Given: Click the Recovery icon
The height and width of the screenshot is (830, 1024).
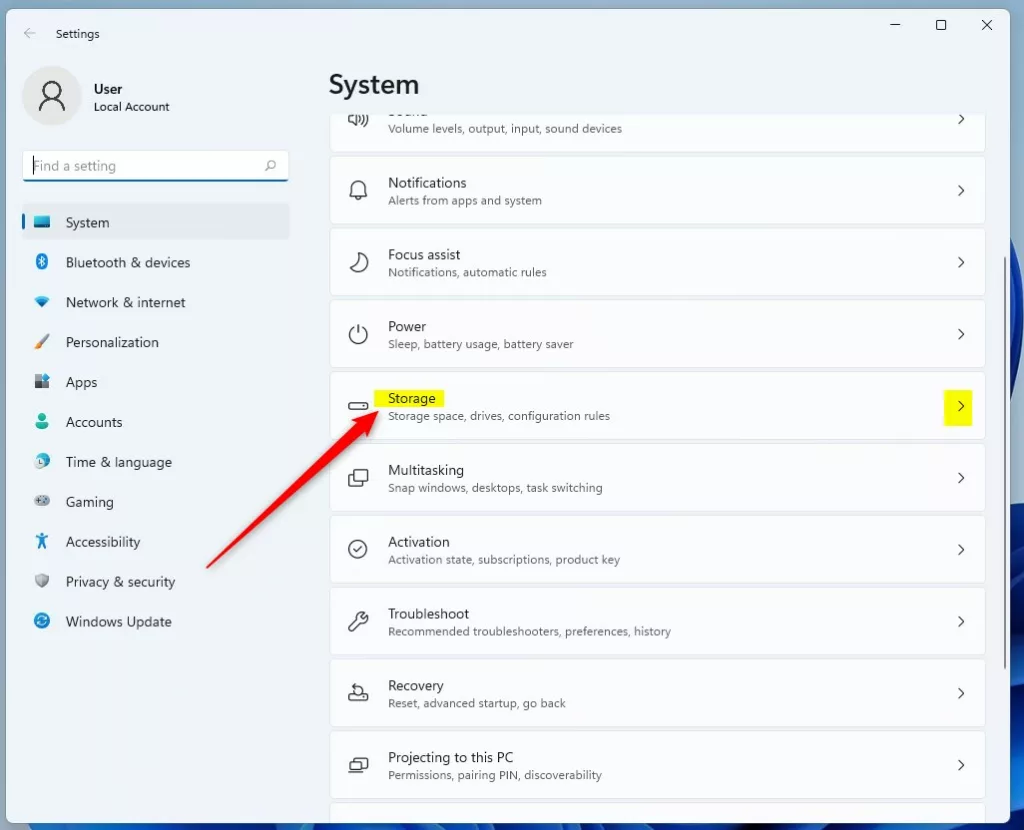Looking at the screenshot, I should click(358, 692).
